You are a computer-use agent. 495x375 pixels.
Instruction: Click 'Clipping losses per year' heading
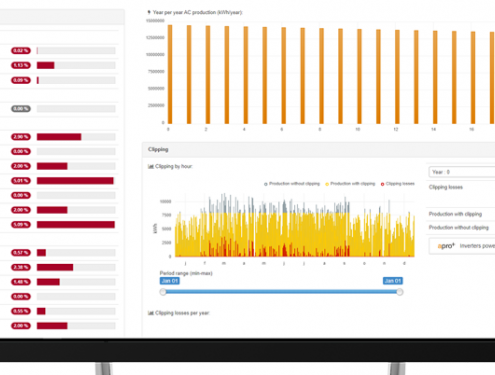pos(182,313)
